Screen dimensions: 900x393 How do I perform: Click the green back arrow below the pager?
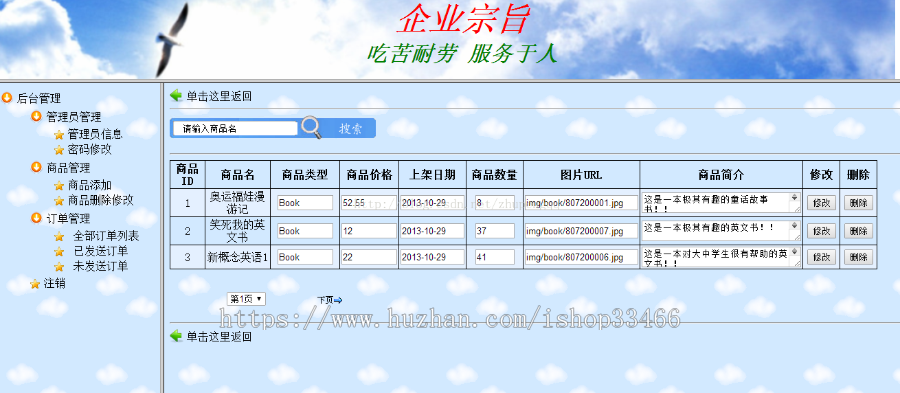pos(176,336)
